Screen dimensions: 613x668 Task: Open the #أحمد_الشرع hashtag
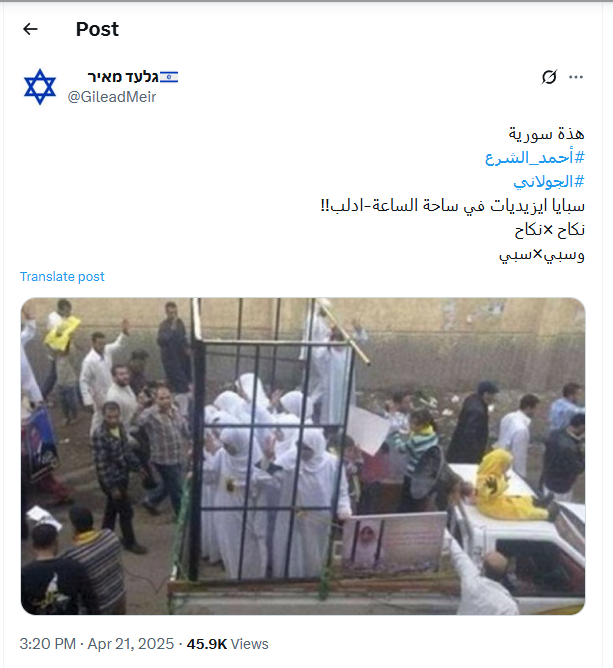coord(535,158)
